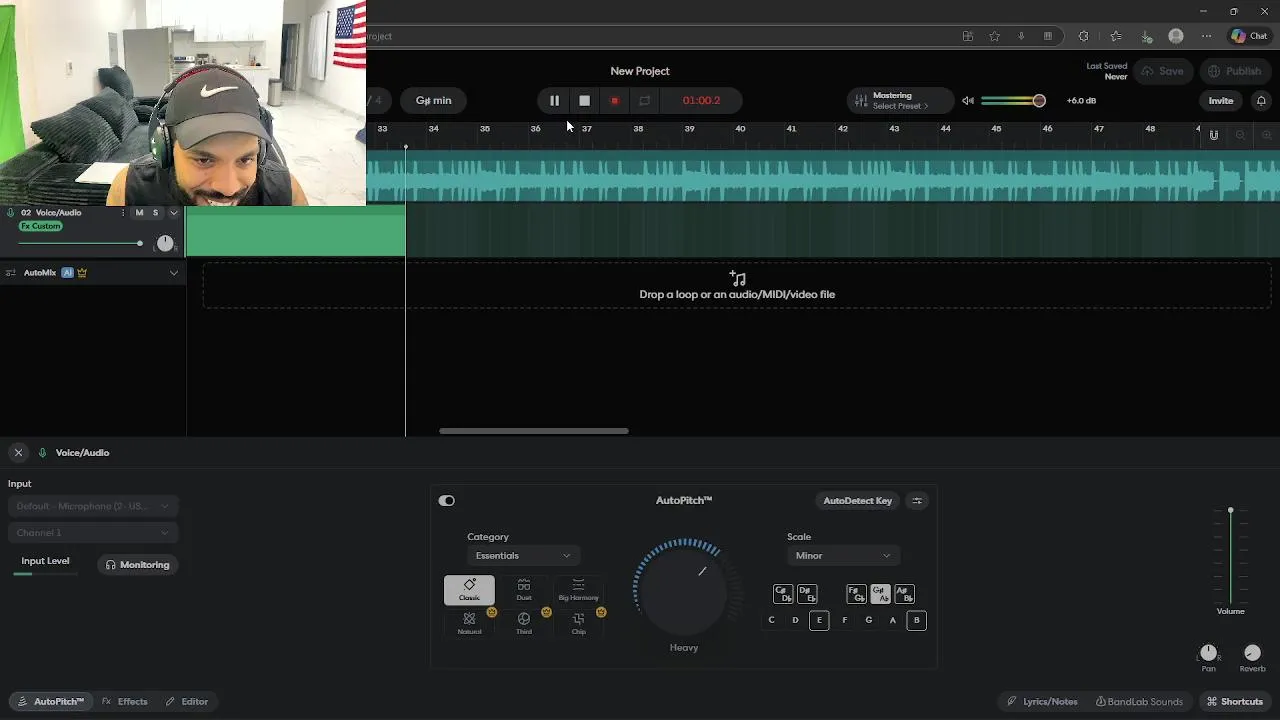Turn the Reverb knob
The height and width of the screenshot is (720, 1280).
point(1252,653)
